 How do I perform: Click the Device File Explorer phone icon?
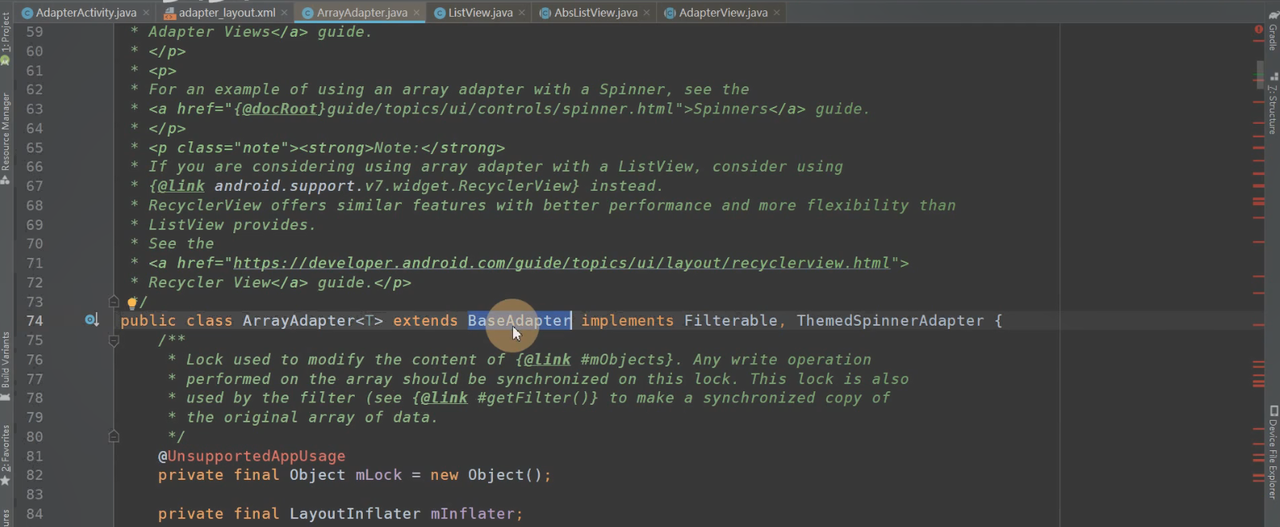(1273, 411)
